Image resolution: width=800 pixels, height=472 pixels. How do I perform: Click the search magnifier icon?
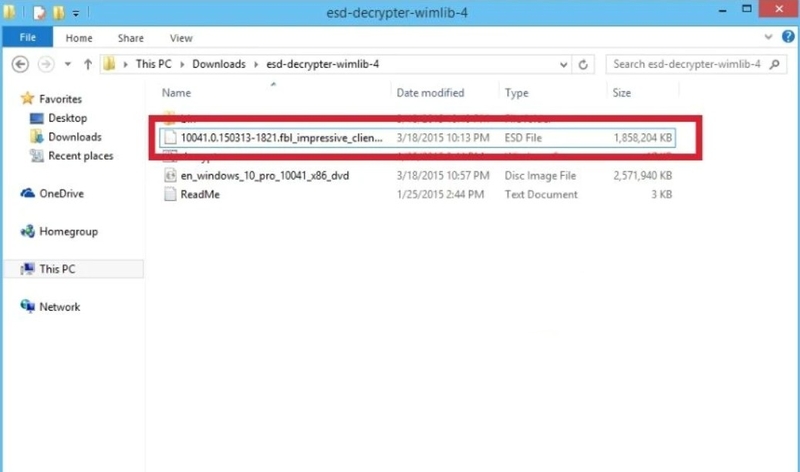[x=775, y=64]
